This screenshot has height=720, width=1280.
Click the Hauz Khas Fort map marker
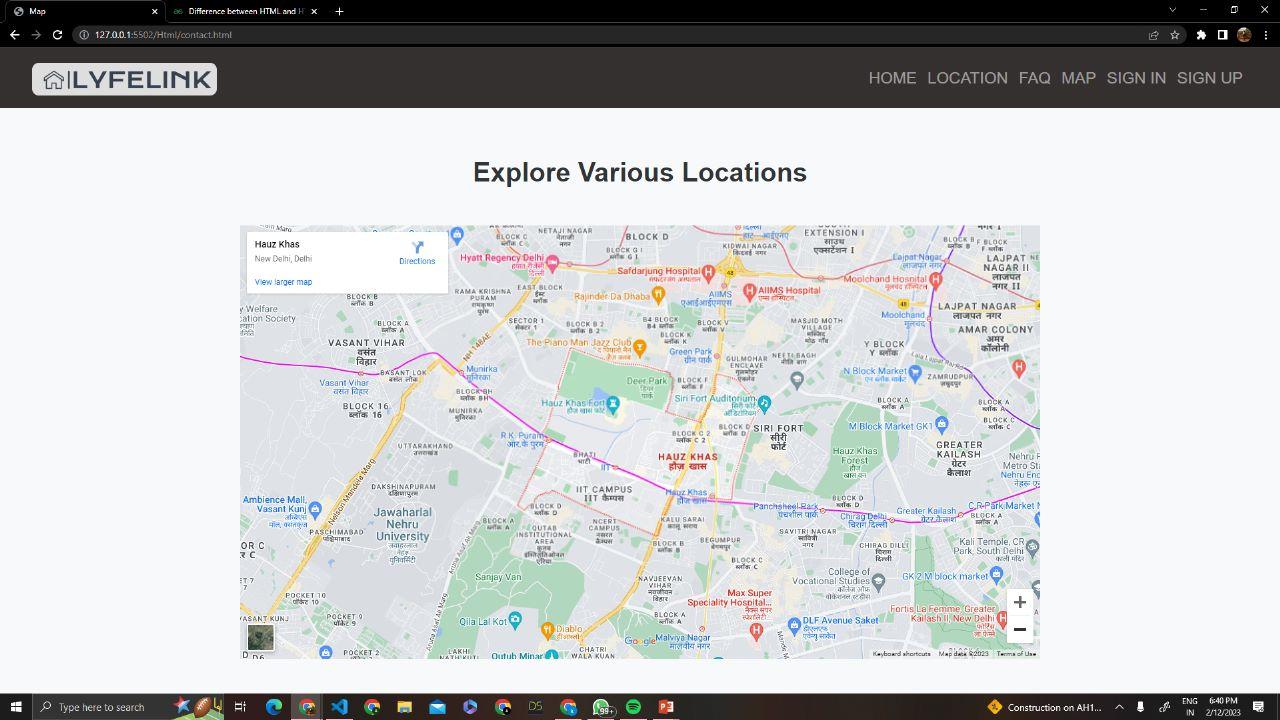click(614, 404)
